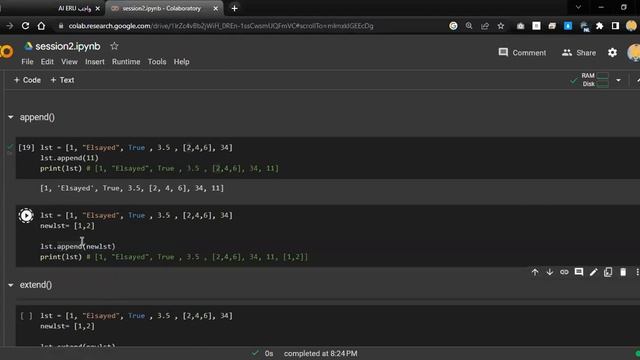This screenshot has height=360, width=640.
Task: Click the 'completed at 8:24 PM' status
Action: (x=320, y=353)
